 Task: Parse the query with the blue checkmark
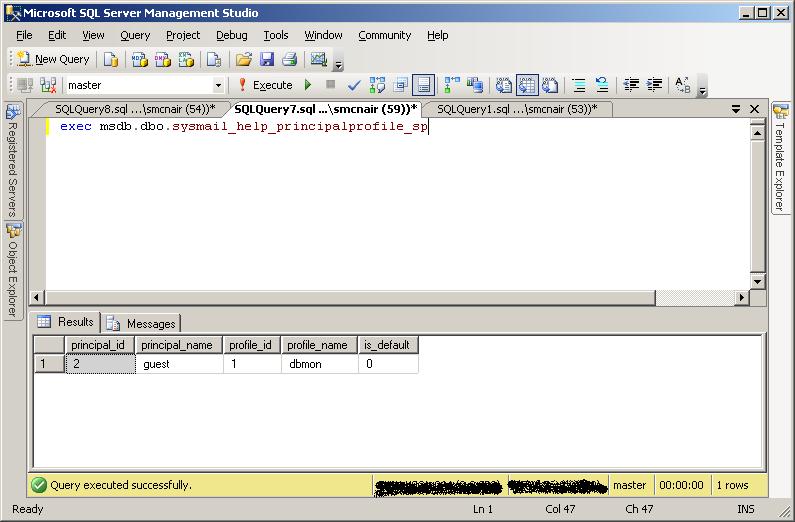[354, 85]
